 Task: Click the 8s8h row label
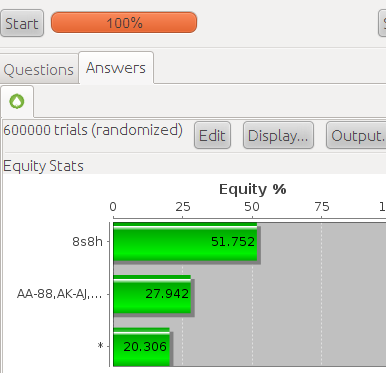88,242
